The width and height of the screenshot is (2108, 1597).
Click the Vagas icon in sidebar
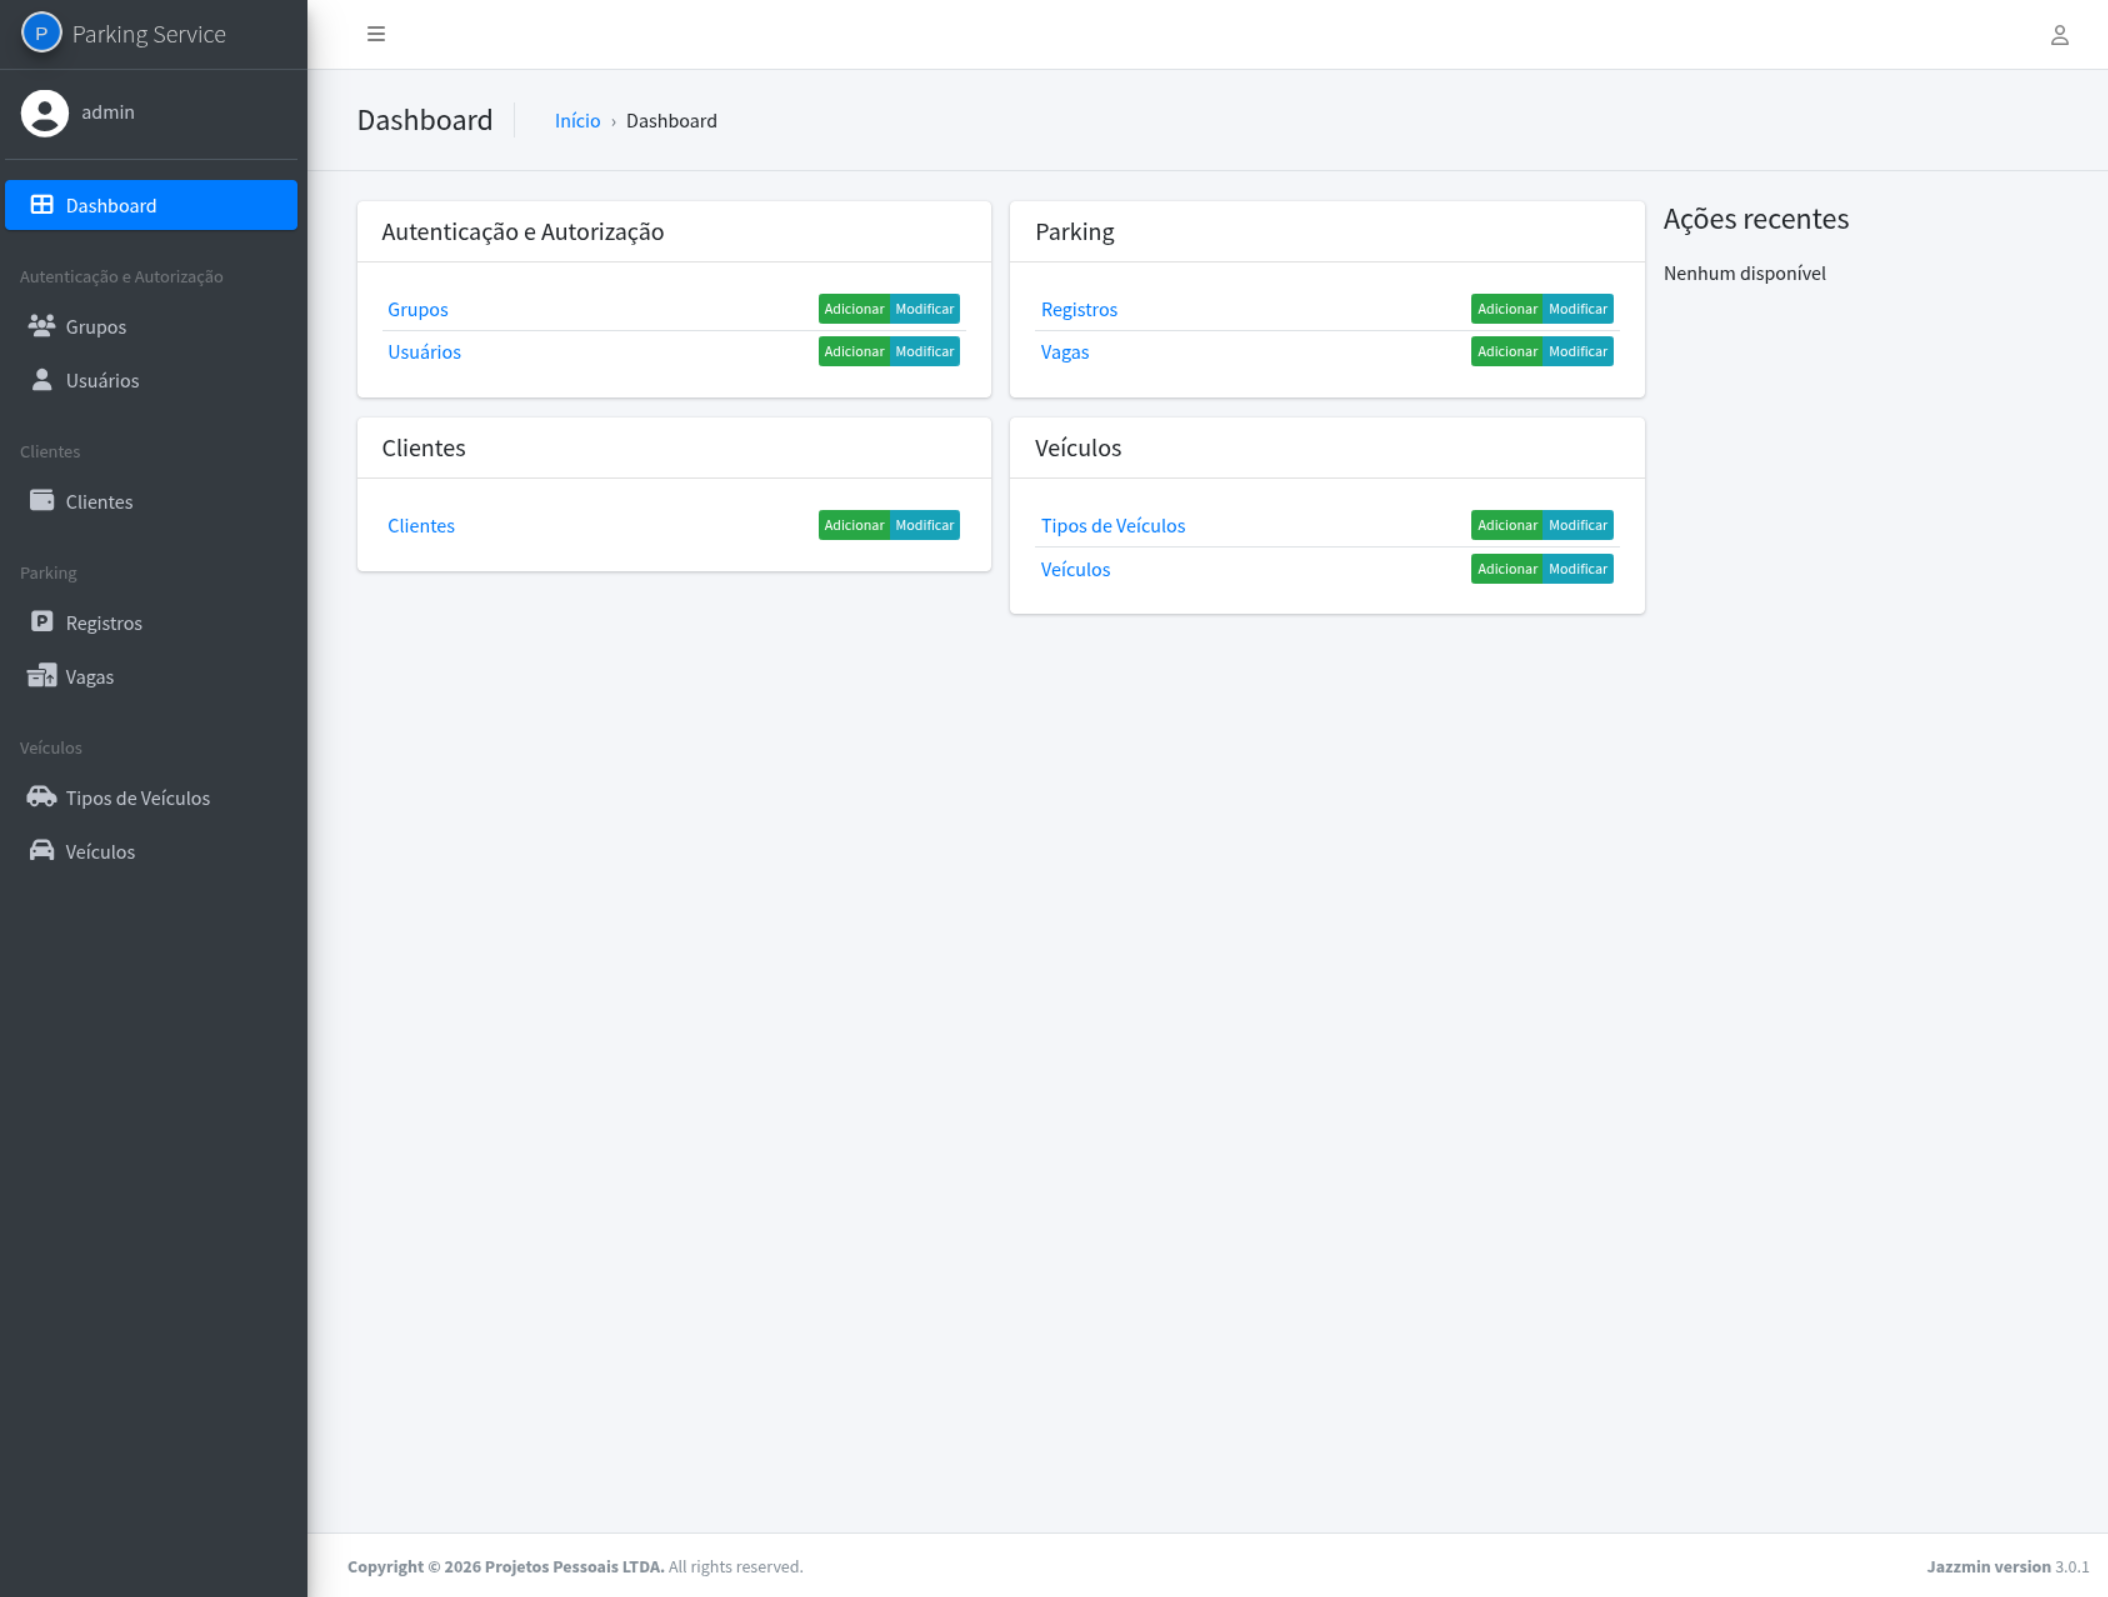[41, 675]
